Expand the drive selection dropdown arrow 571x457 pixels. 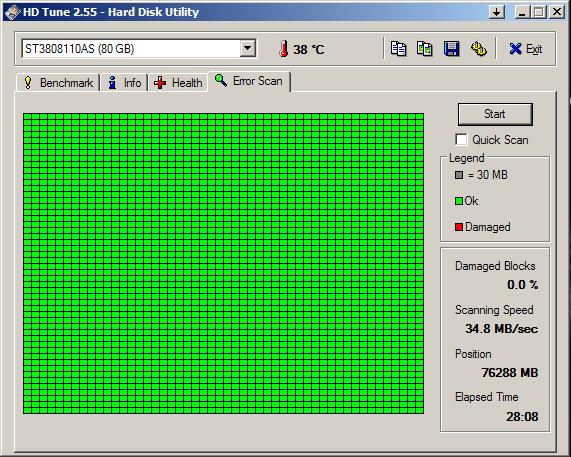pyautogui.click(x=248, y=48)
